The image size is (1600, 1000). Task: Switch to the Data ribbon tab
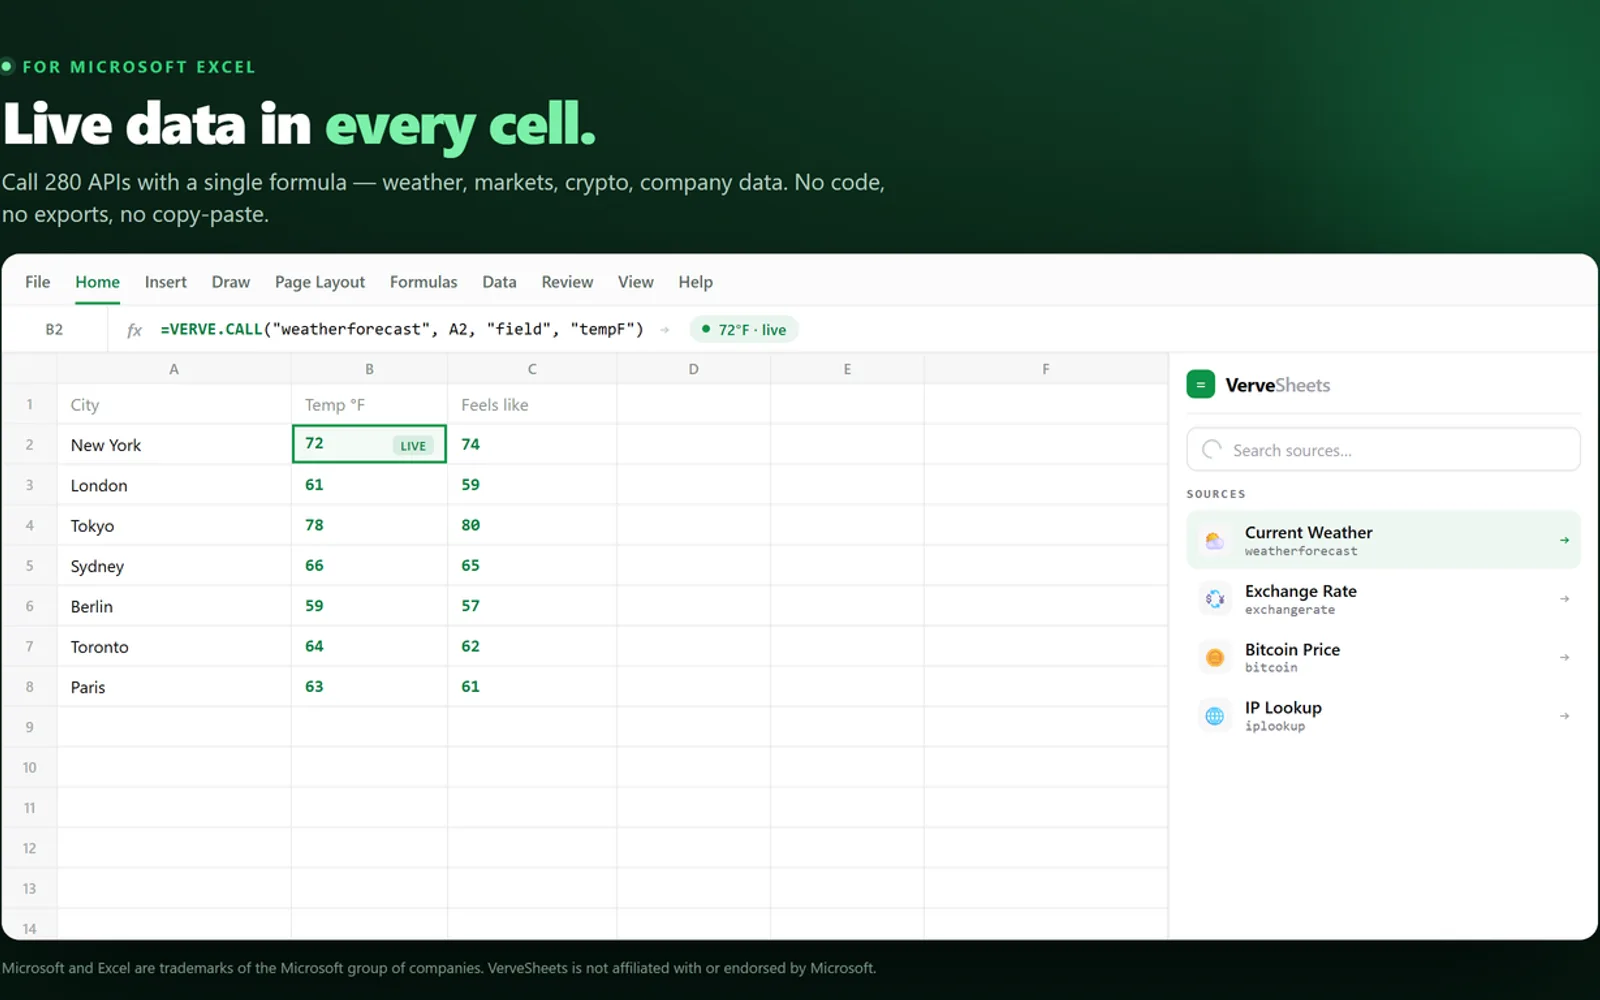tap(499, 282)
